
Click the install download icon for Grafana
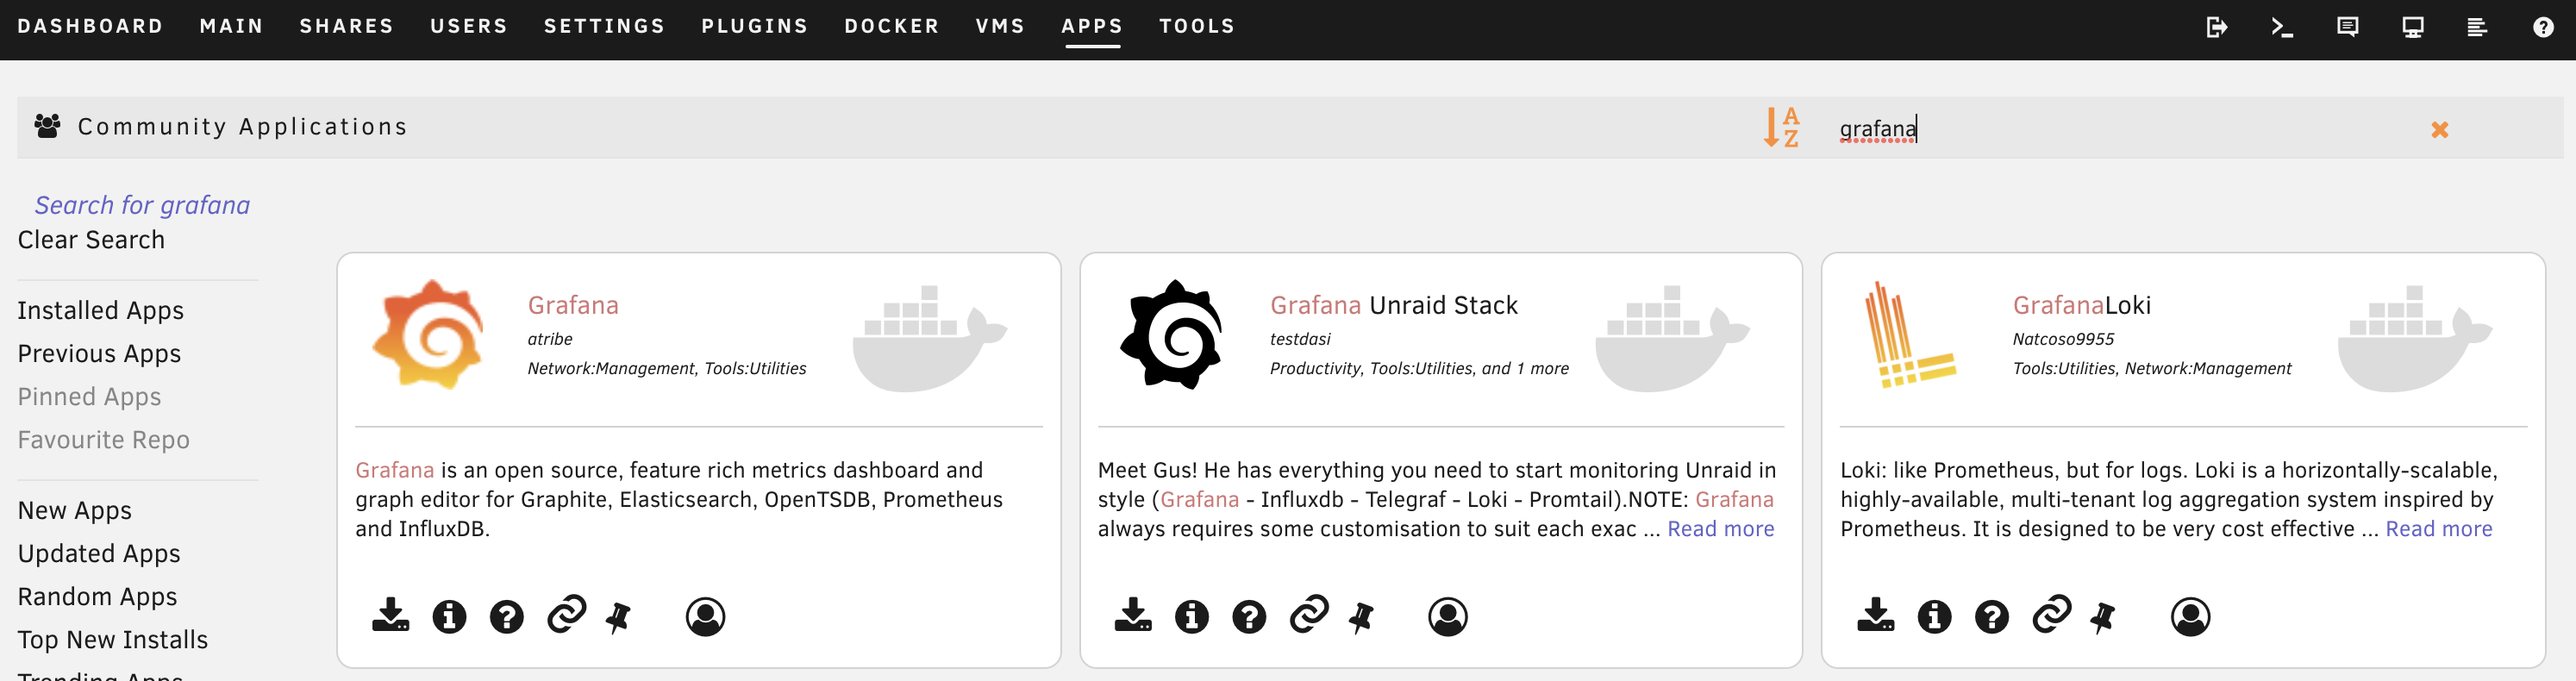pos(390,615)
